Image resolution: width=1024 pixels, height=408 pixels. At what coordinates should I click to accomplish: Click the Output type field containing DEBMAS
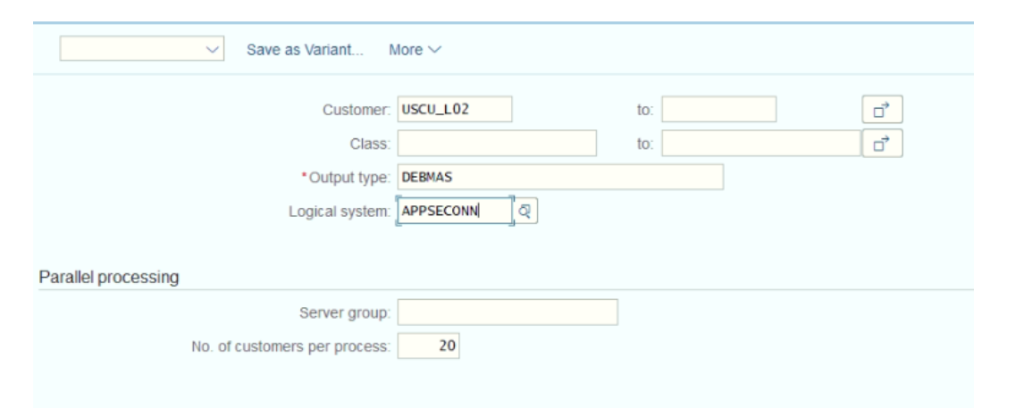(x=560, y=177)
